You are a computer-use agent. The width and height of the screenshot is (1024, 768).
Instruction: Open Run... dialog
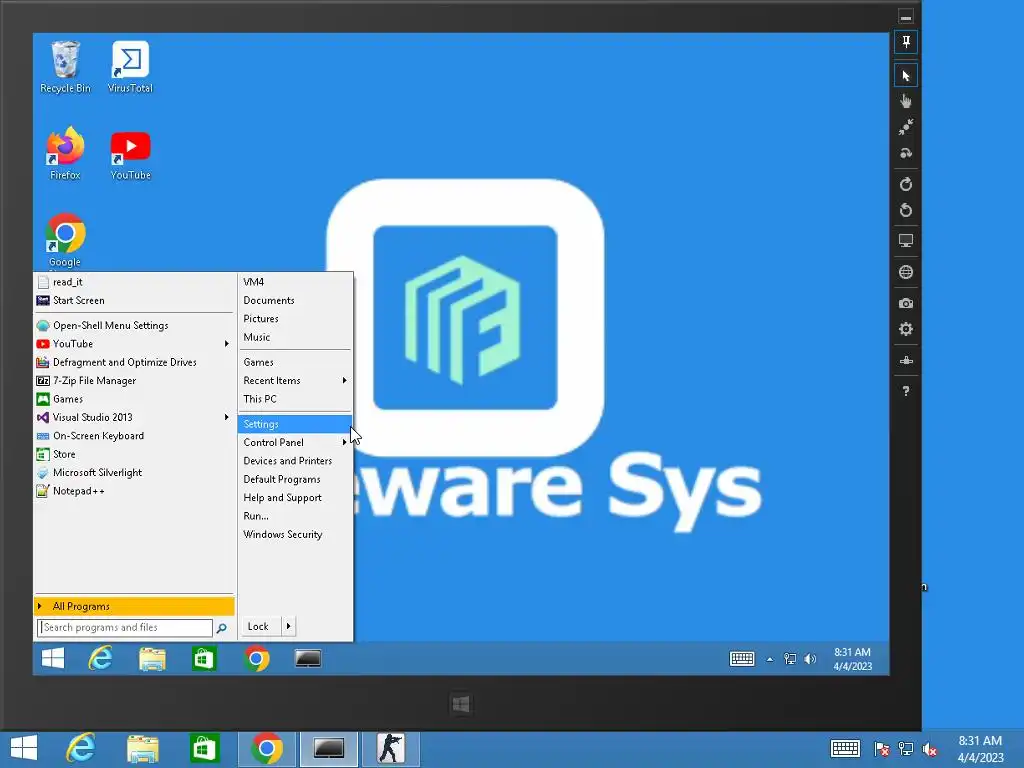(295, 515)
